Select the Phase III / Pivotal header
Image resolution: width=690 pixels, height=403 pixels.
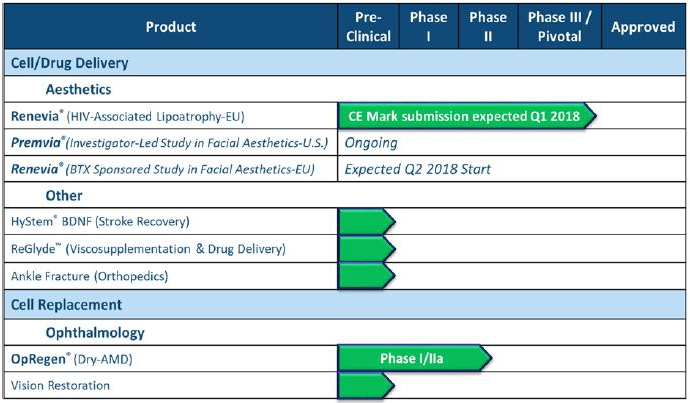click(x=560, y=27)
